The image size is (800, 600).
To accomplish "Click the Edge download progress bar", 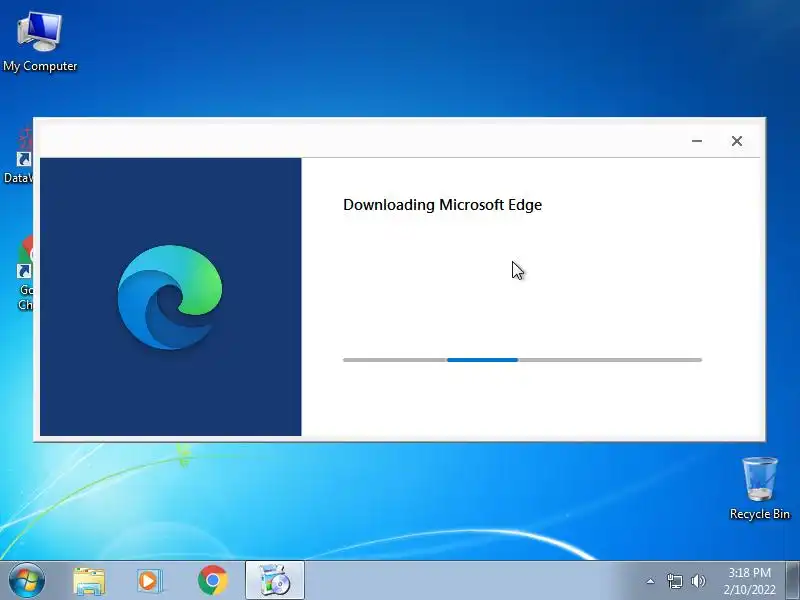I will (x=522, y=360).
